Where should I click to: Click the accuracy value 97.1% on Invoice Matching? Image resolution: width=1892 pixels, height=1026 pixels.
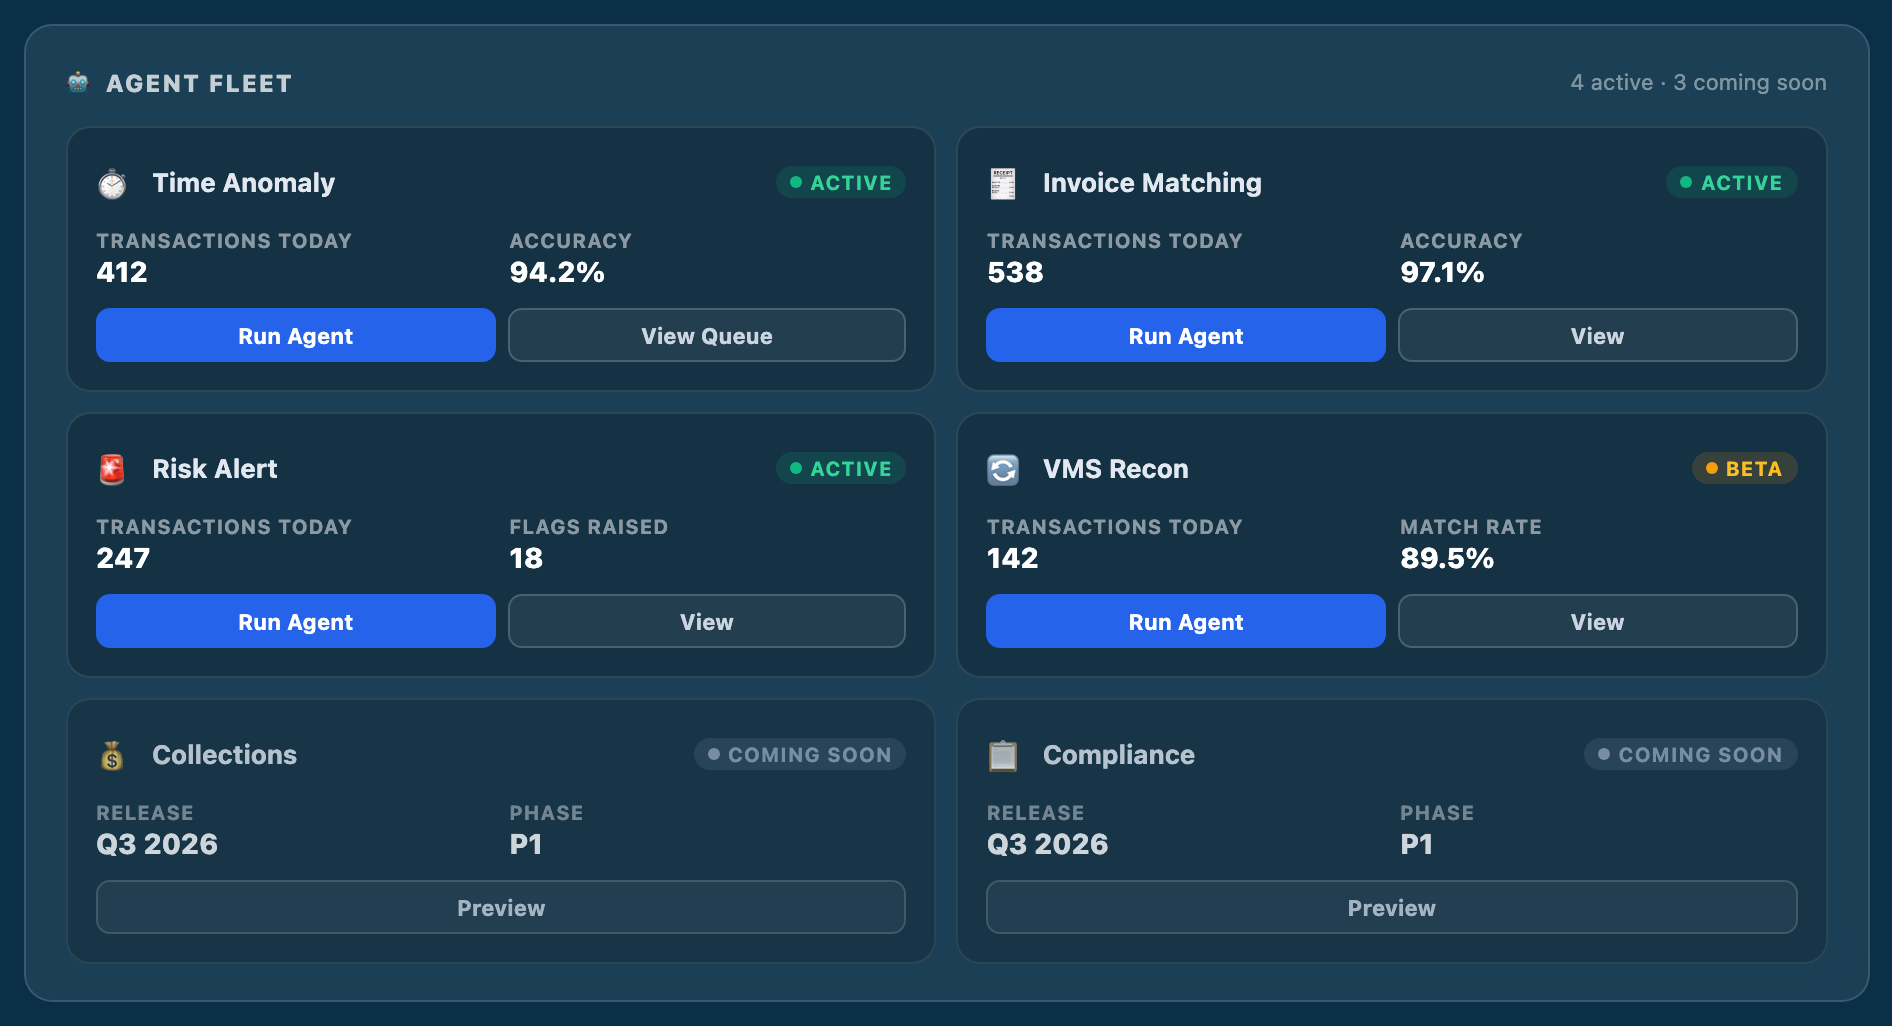[x=1441, y=271]
